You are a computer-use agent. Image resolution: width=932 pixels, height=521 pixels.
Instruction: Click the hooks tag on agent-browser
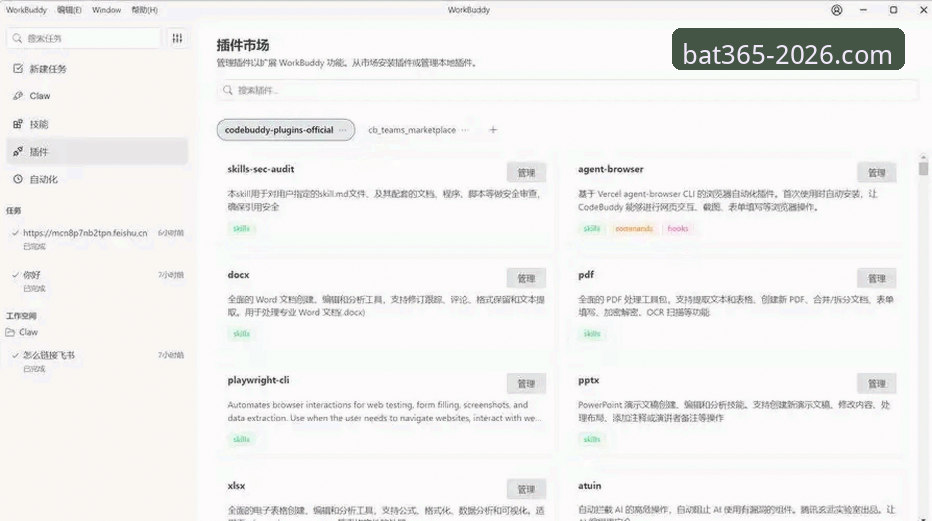[678, 229]
